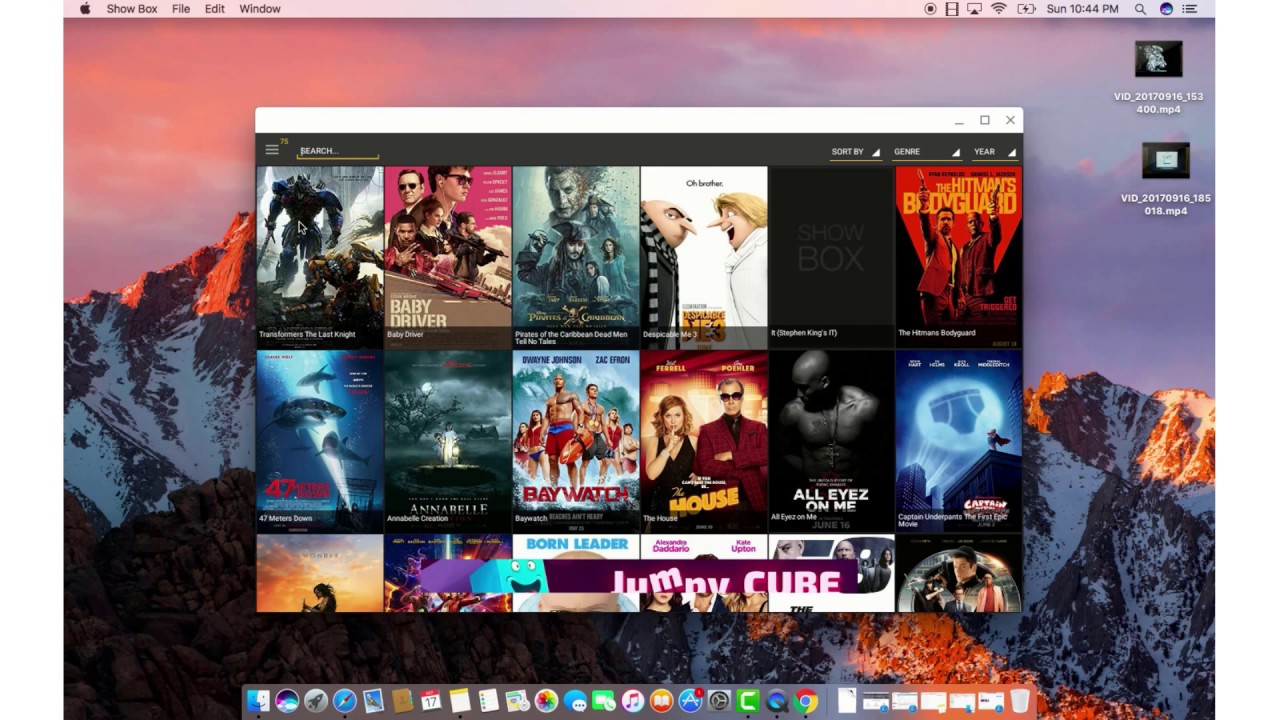Open the Apple menu
This screenshot has height=720, width=1280.
click(x=85, y=9)
